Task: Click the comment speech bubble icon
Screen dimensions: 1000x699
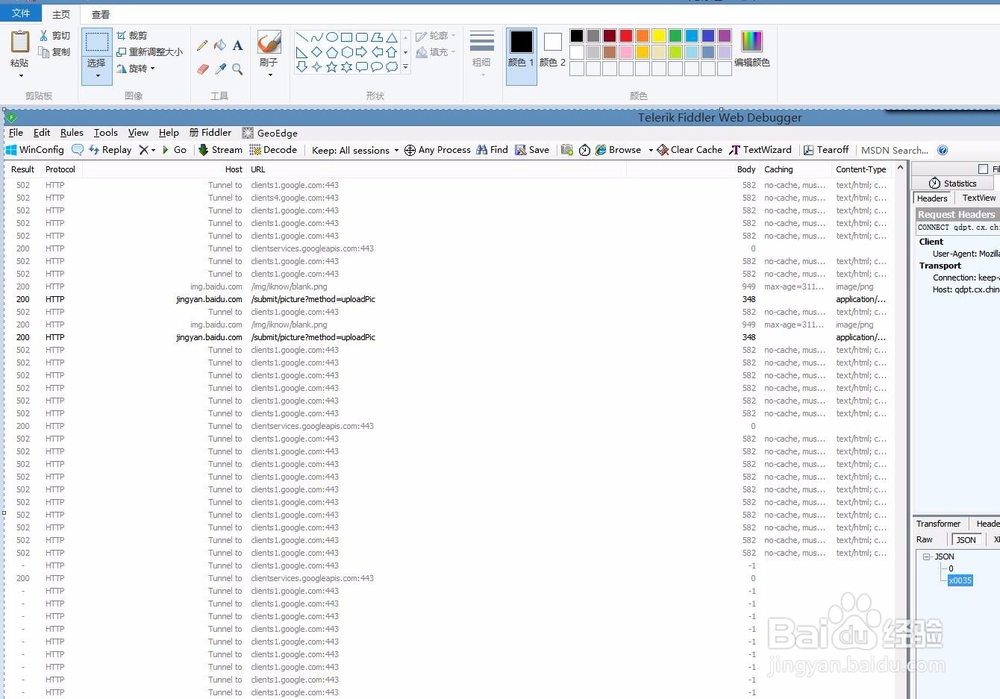Action: pos(77,150)
